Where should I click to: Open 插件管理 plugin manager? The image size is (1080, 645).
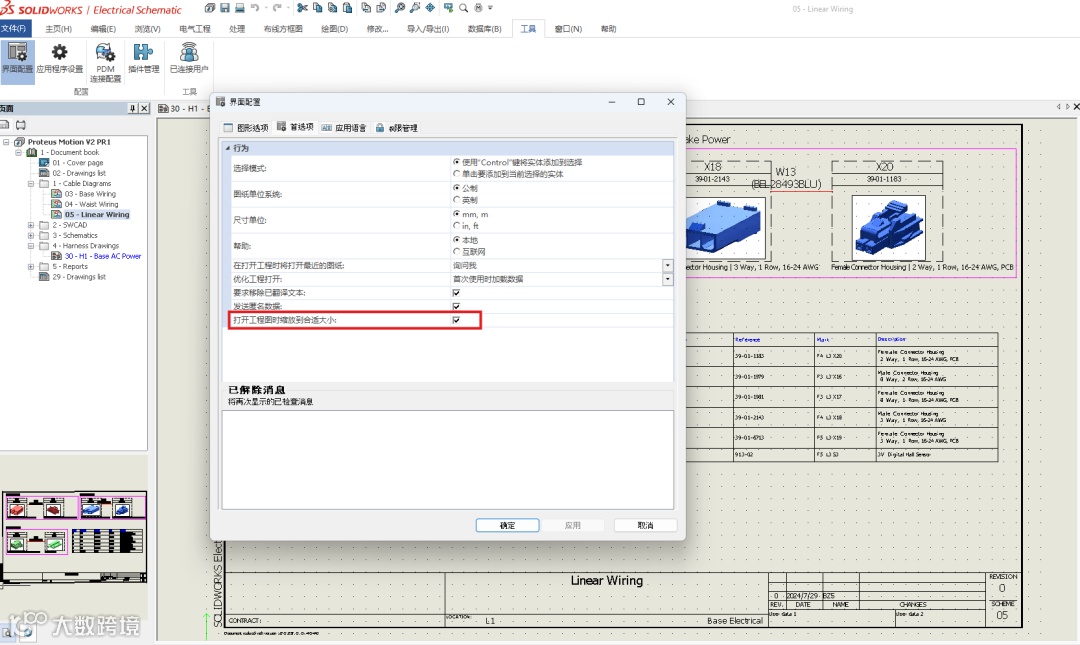coord(143,58)
